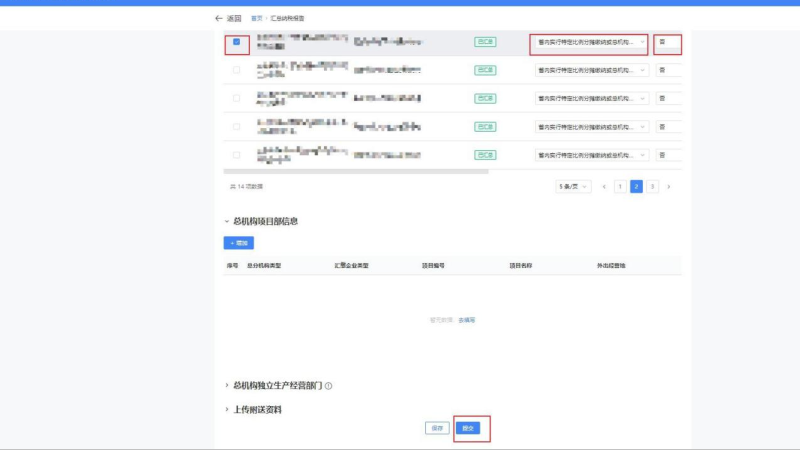Screen dimensions: 800x450
Task: Open the 5条/页 page size dropdown
Action: click(x=574, y=187)
